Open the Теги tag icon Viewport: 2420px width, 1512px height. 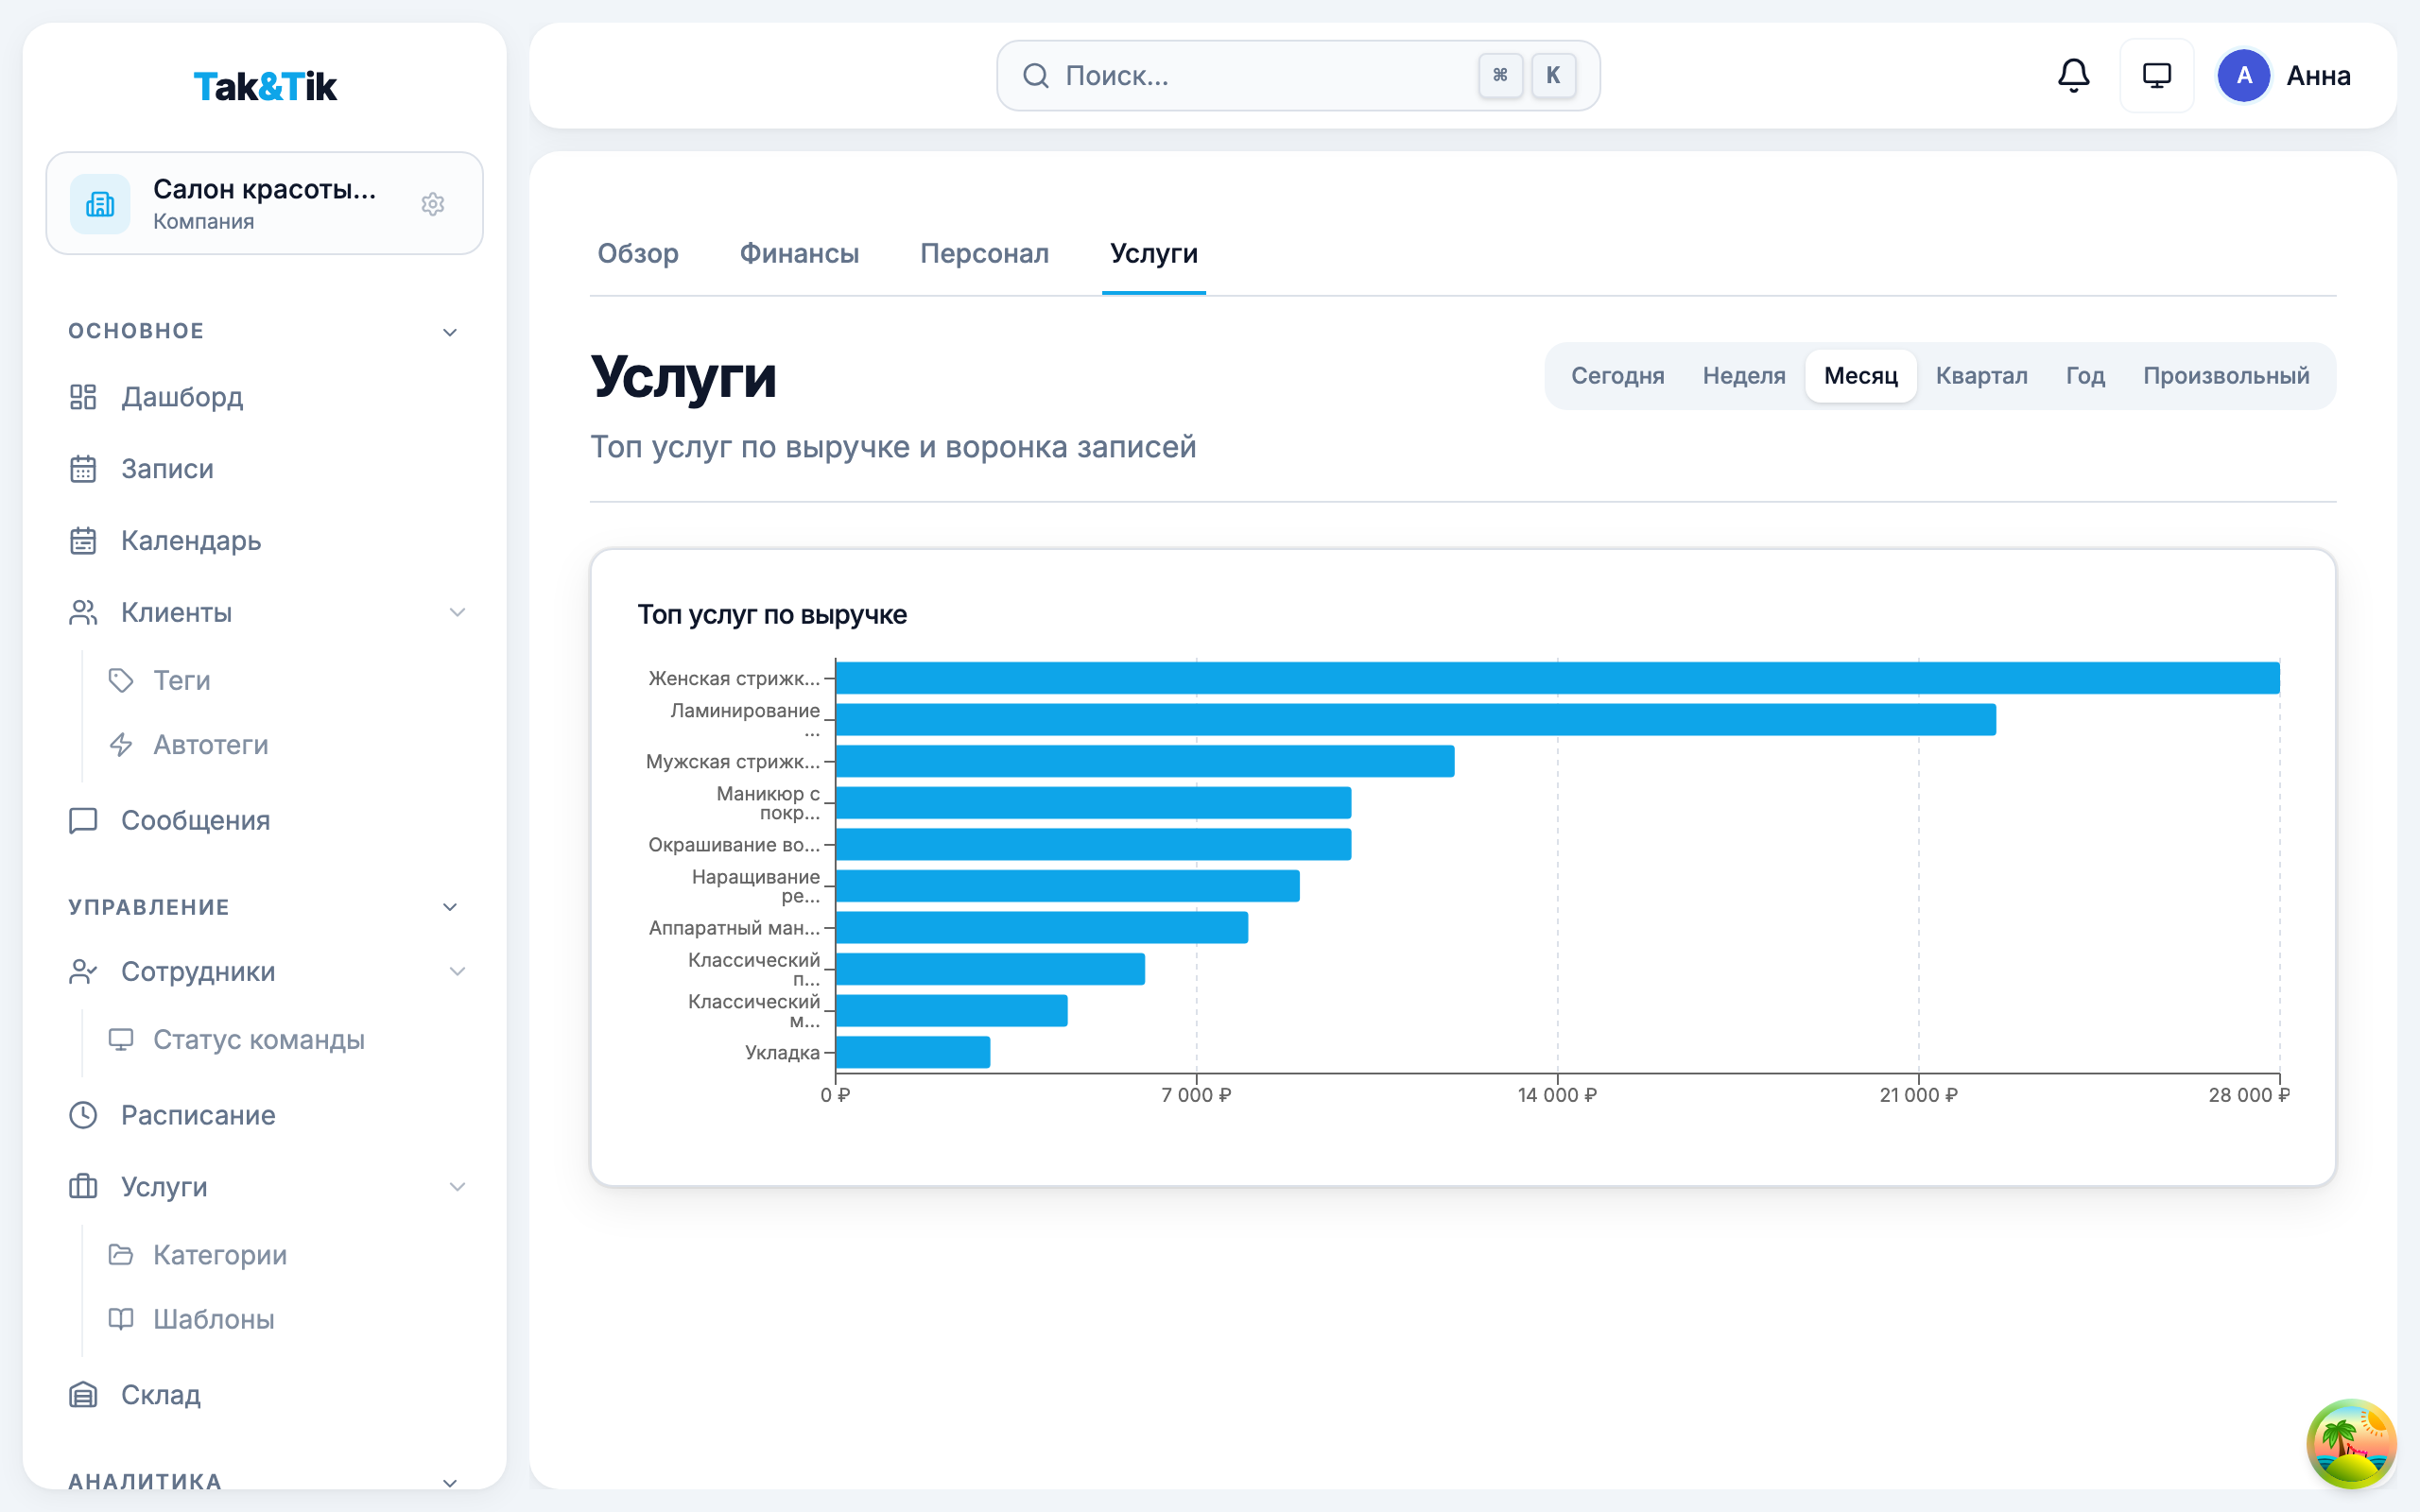pyautogui.click(x=121, y=680)
